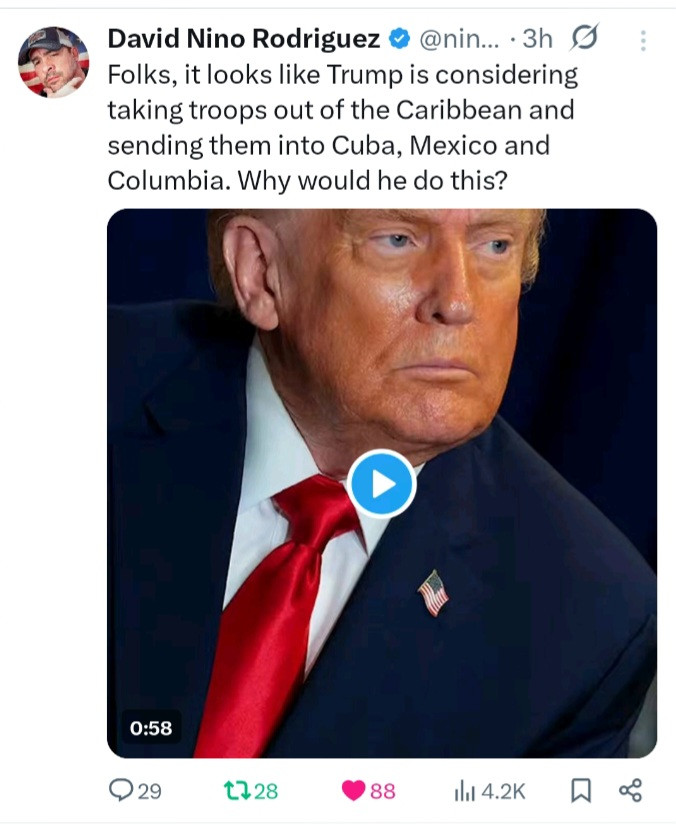Image resolution: width=676 pixels, height=825 pixels.
Task: Open the three-dot more options menu
Action: [x=643, y=41]
